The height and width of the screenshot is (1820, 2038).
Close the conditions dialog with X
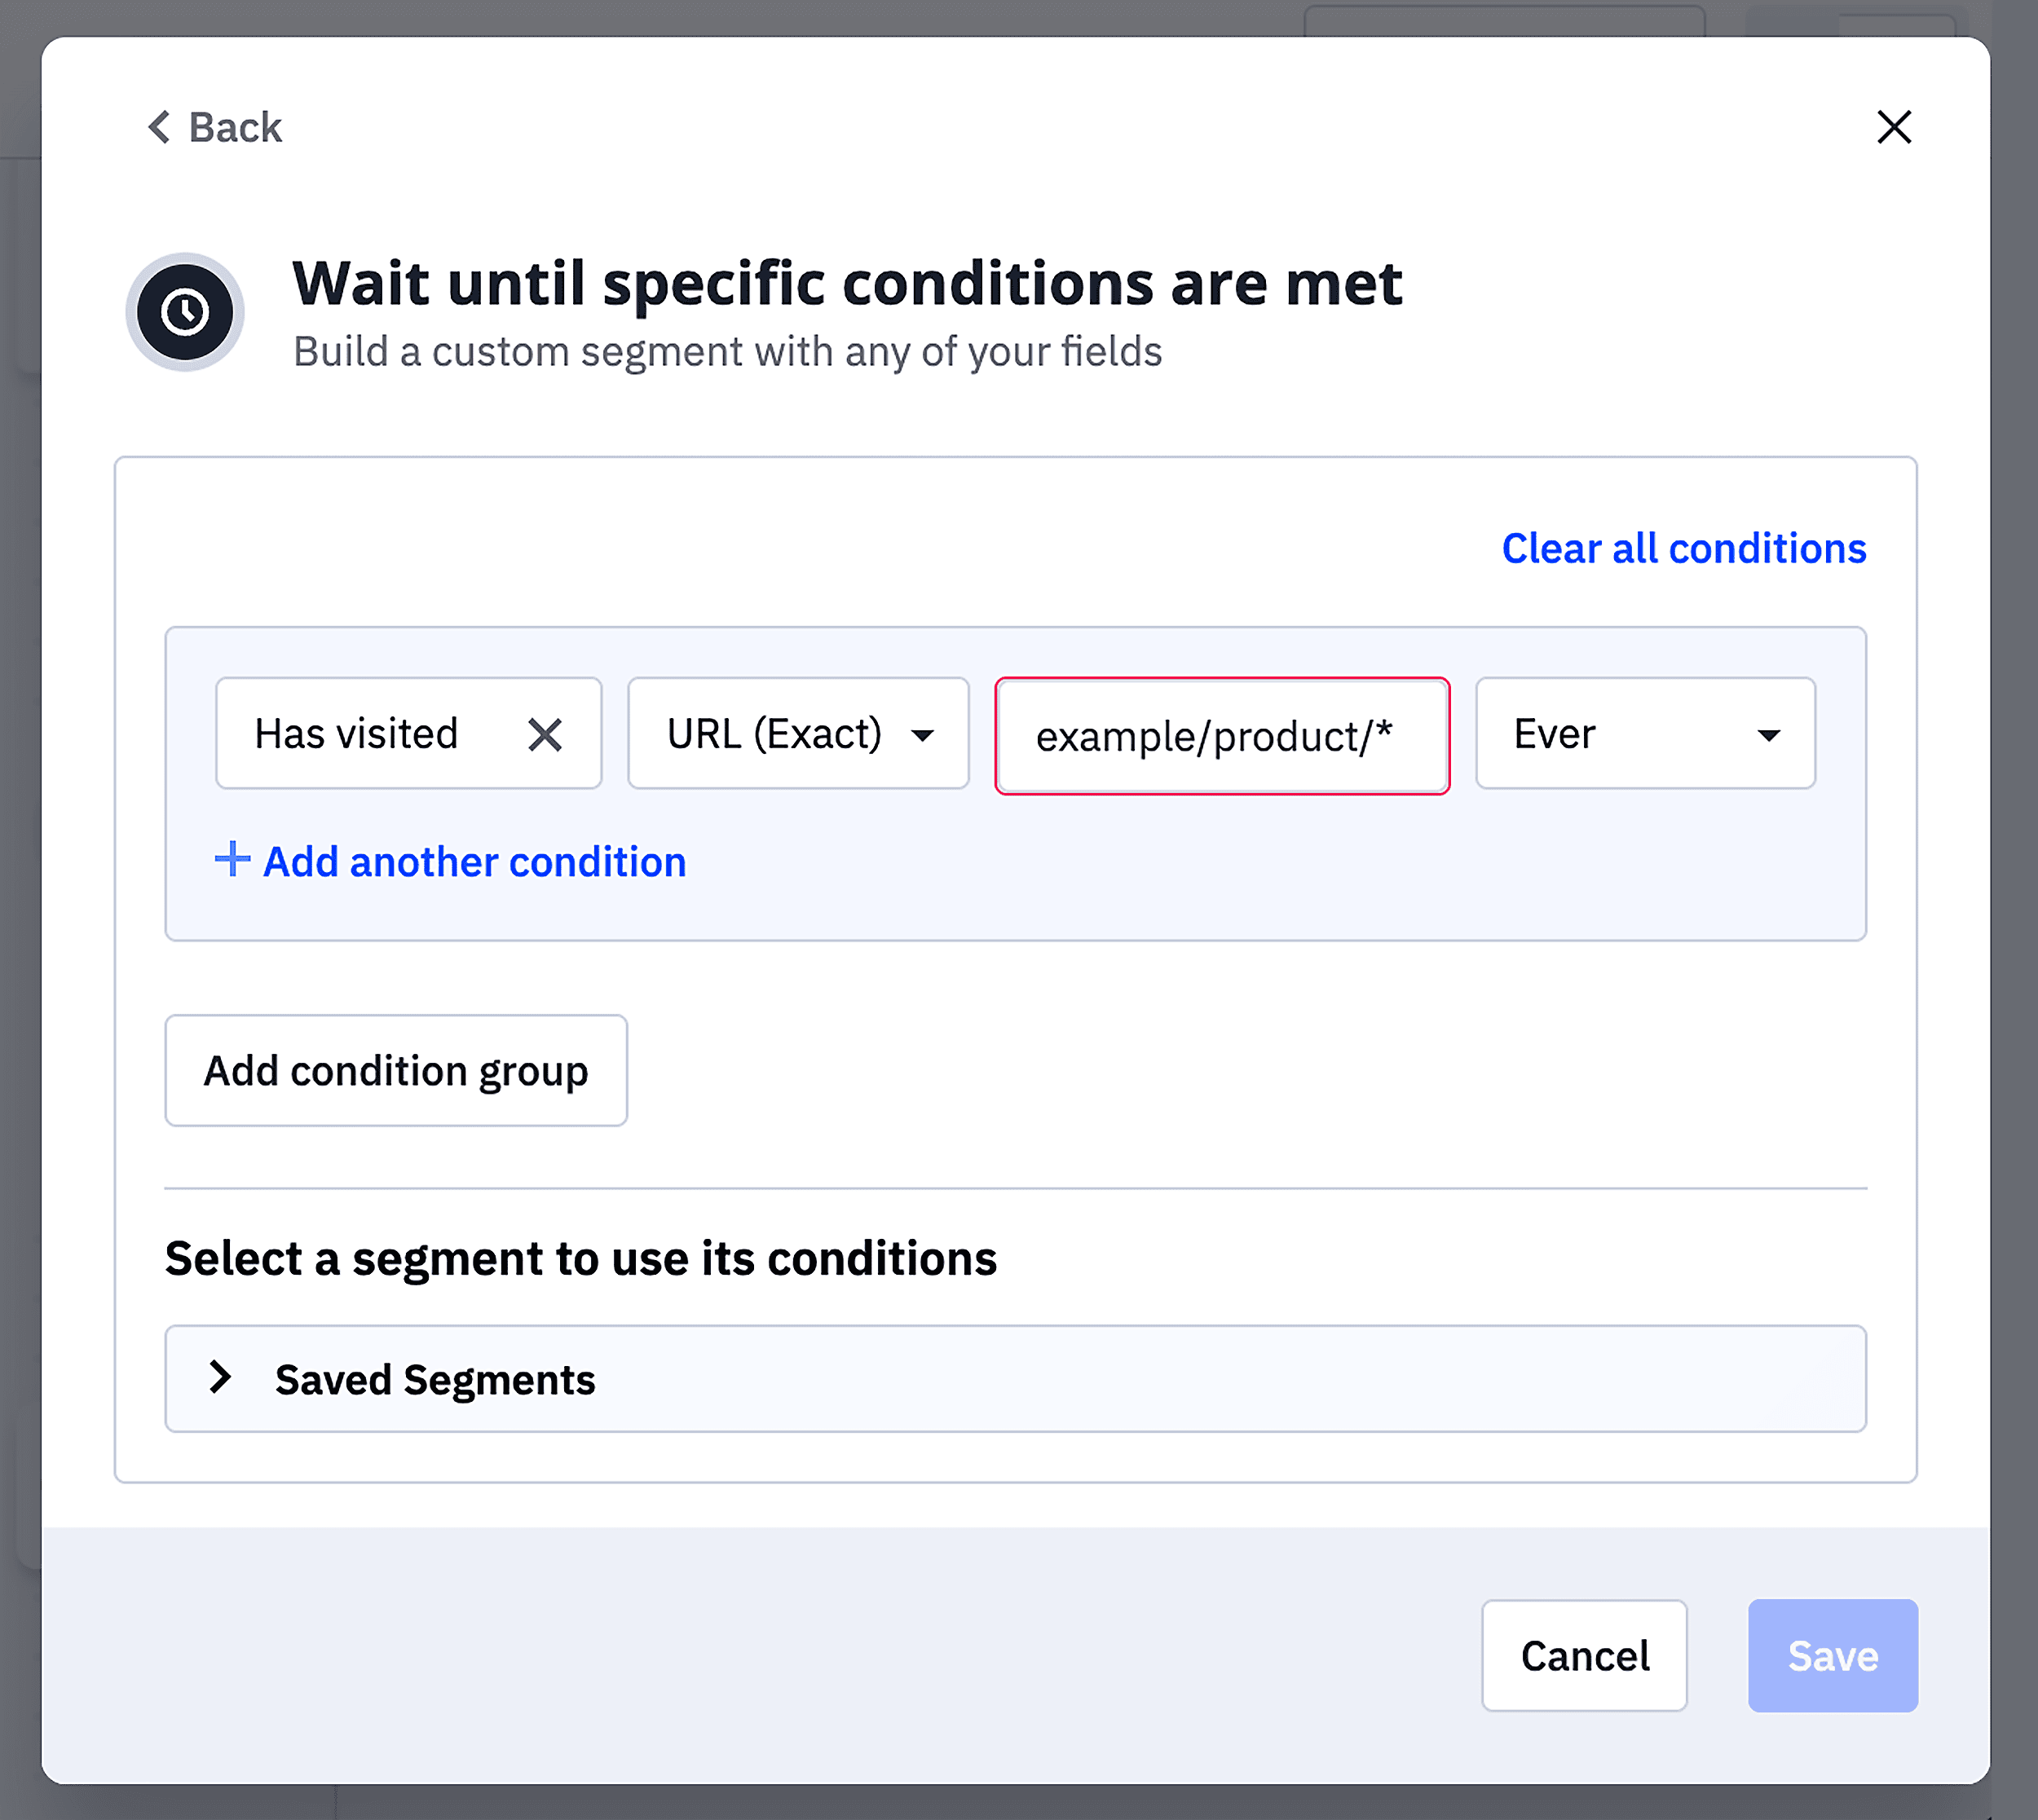point(1893,127)
